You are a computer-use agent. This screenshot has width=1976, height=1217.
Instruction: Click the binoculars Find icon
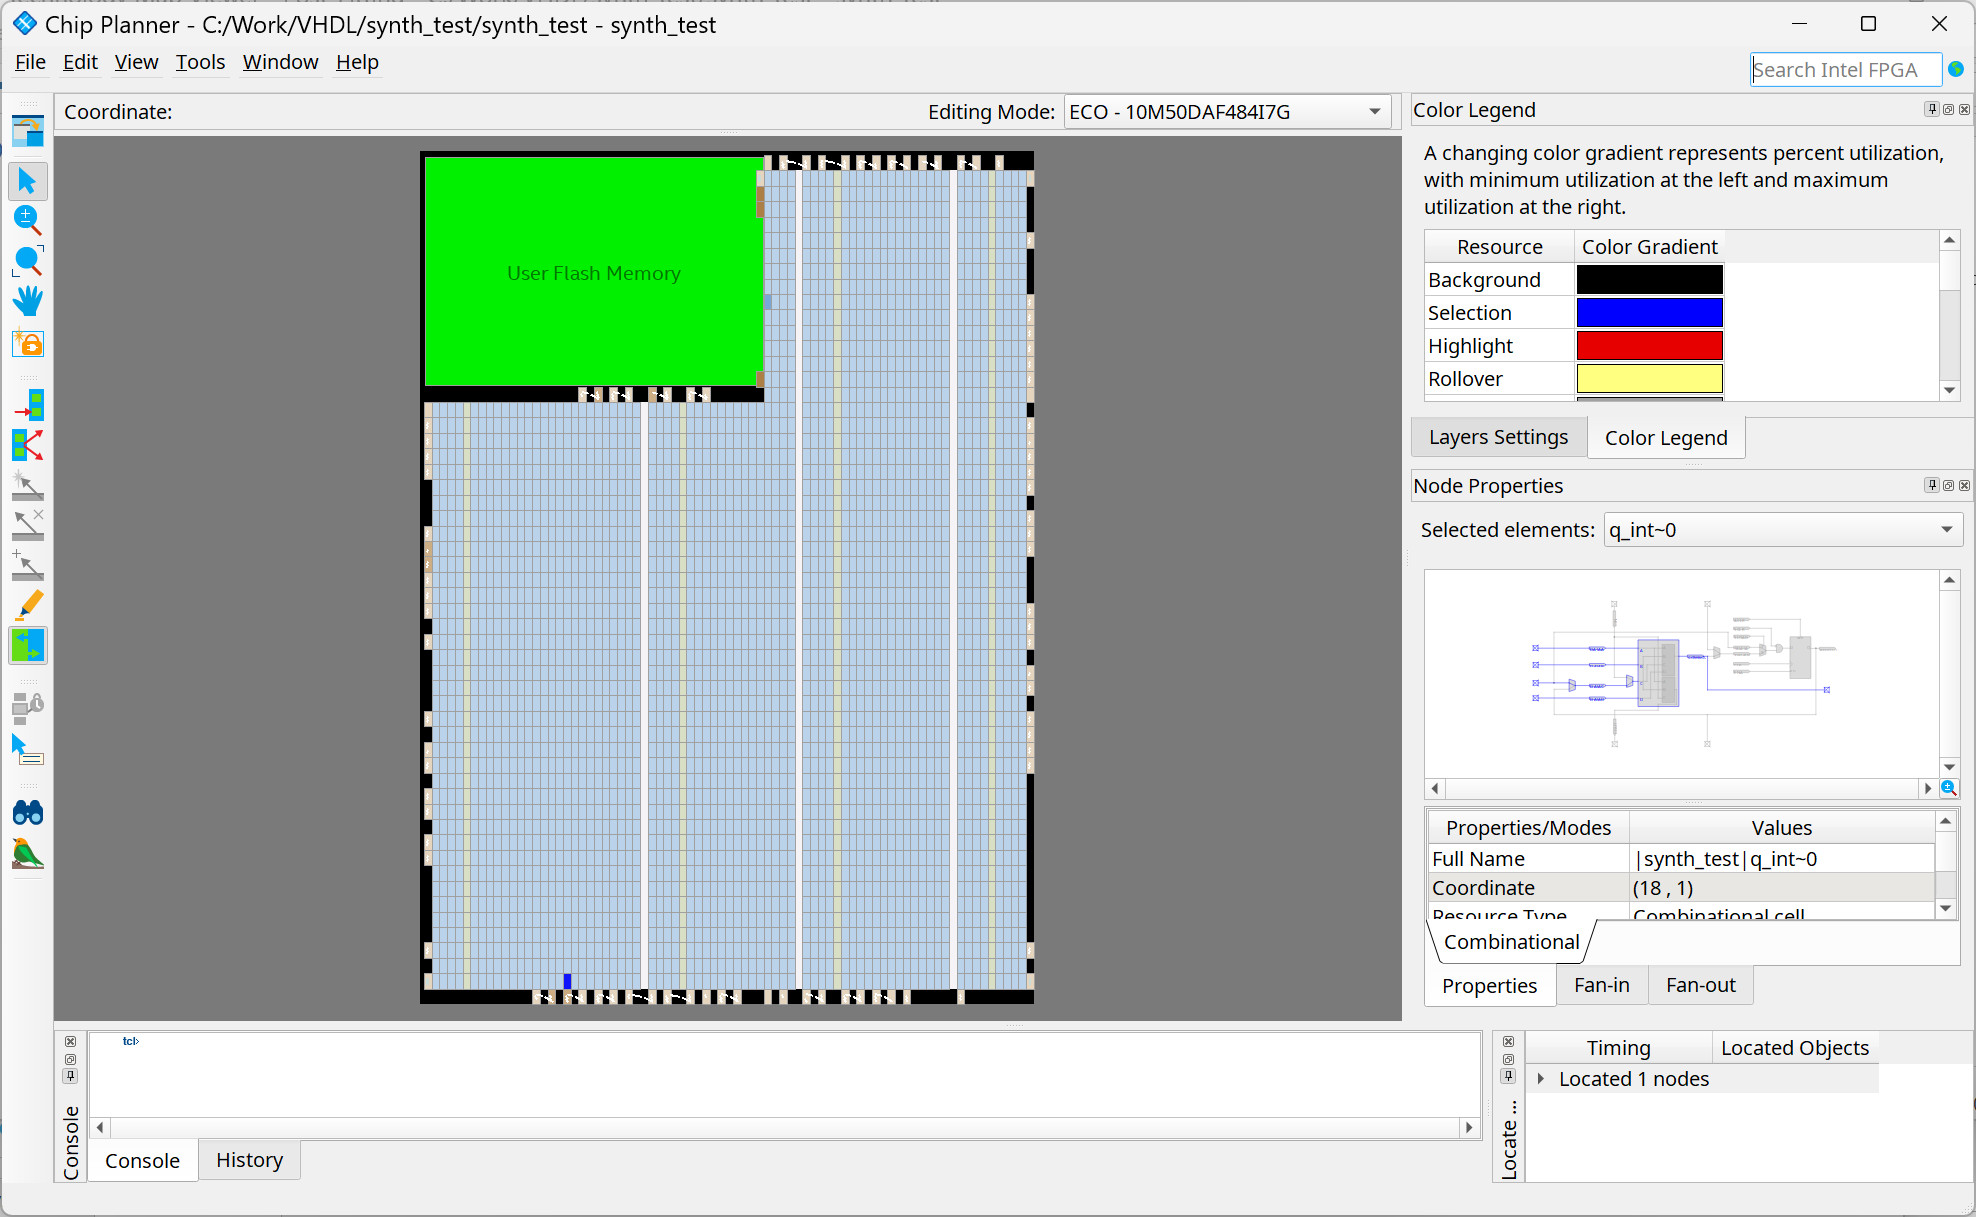(x=27, y=812)
